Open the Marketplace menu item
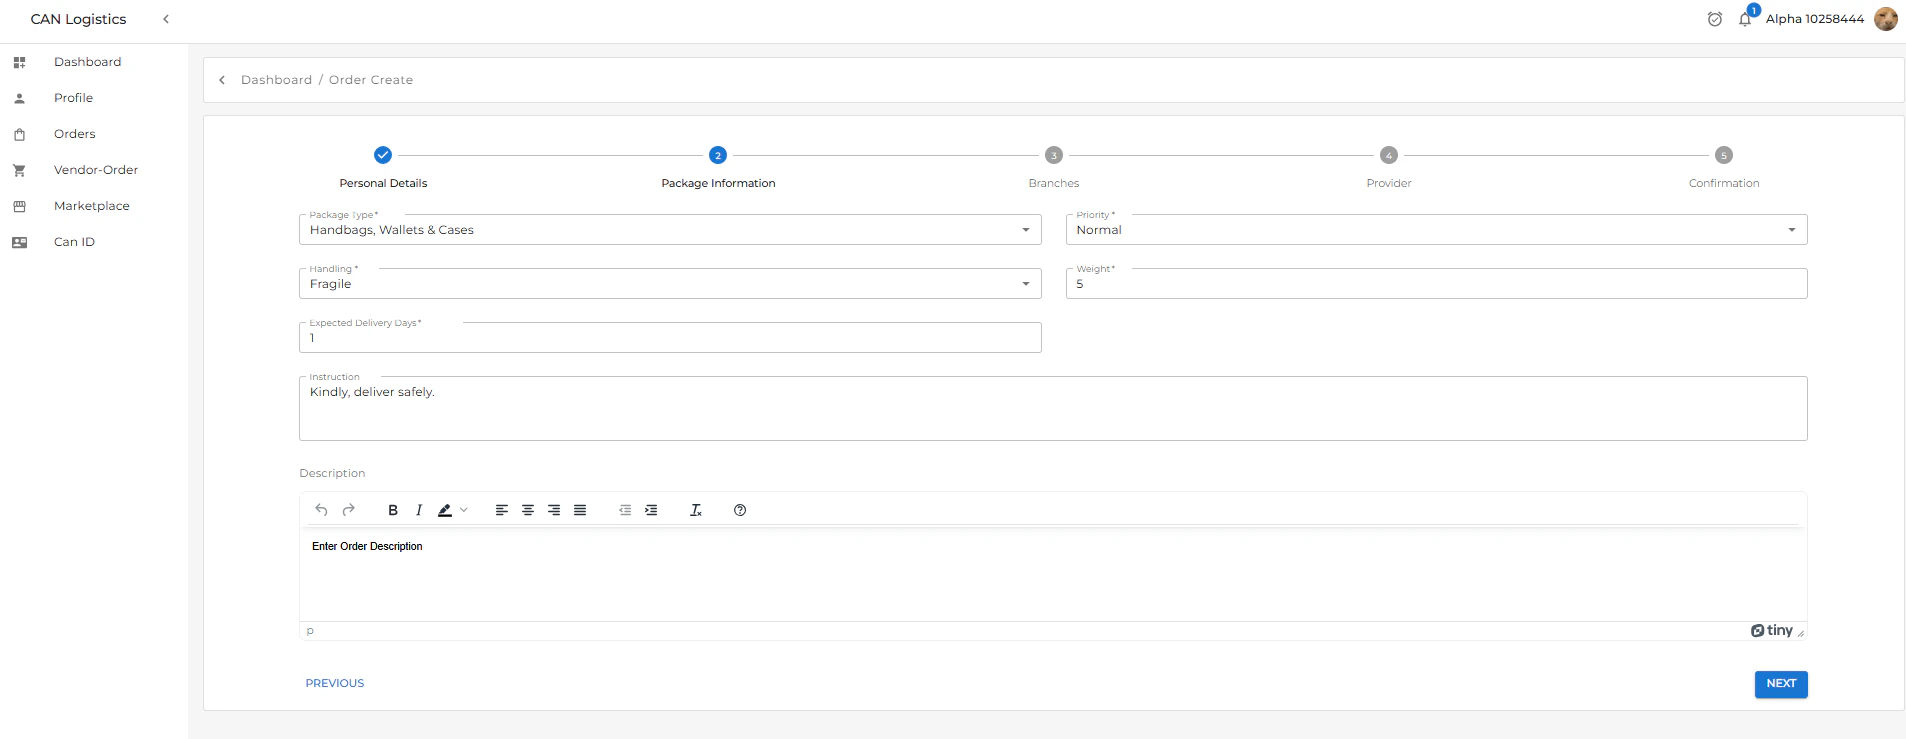1906x739 pixels. pos(92,206)
